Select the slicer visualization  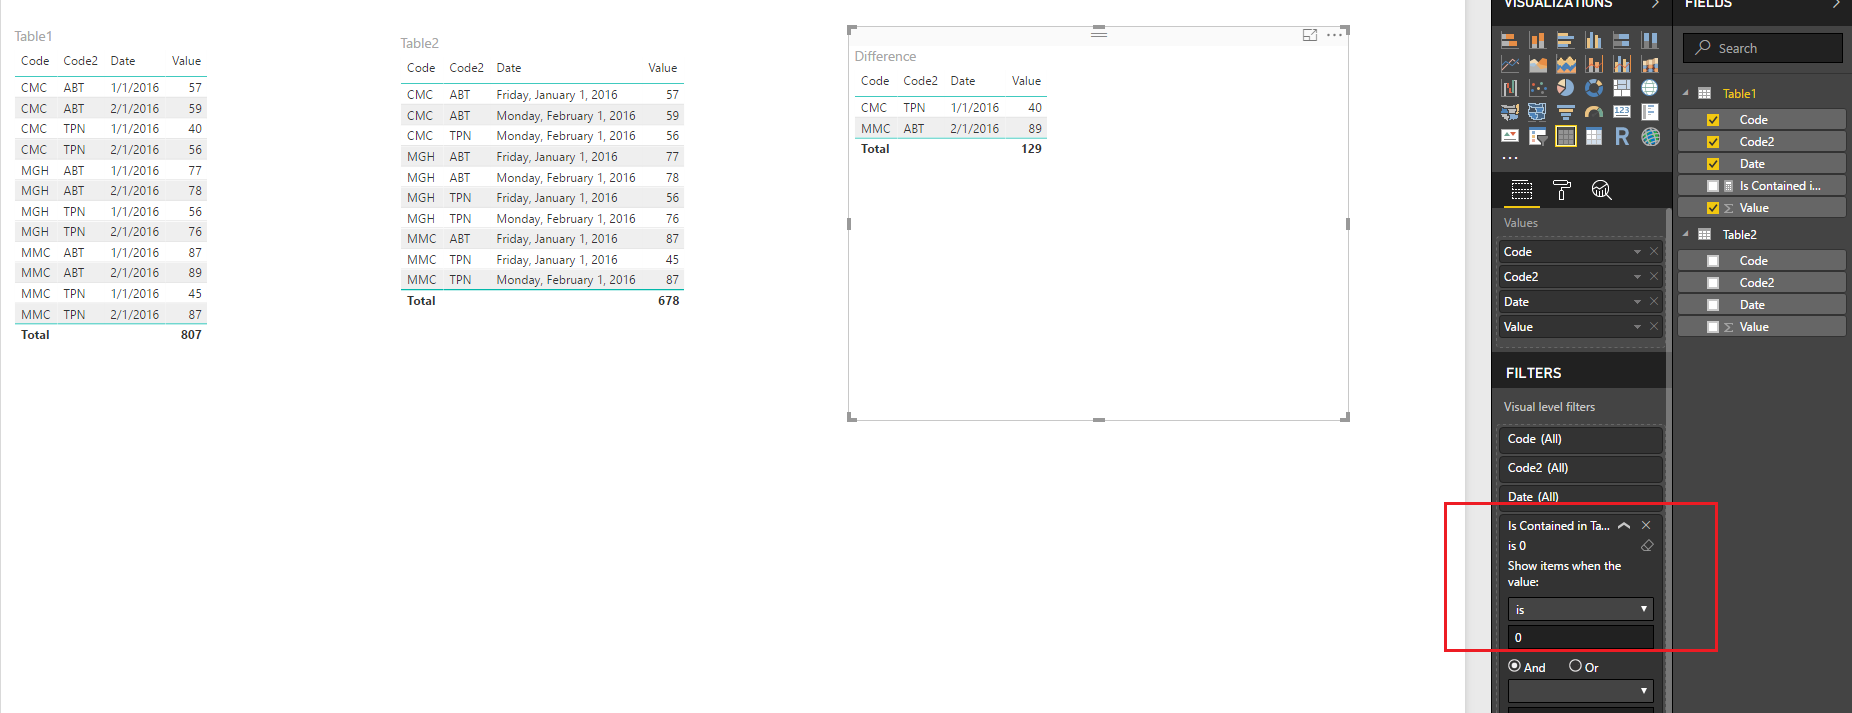[1538, 137]
